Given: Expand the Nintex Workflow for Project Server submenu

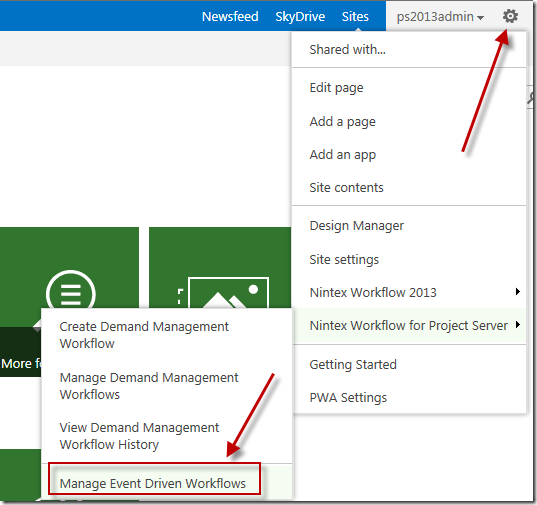Looking at the screenshot, I should 409,326.
